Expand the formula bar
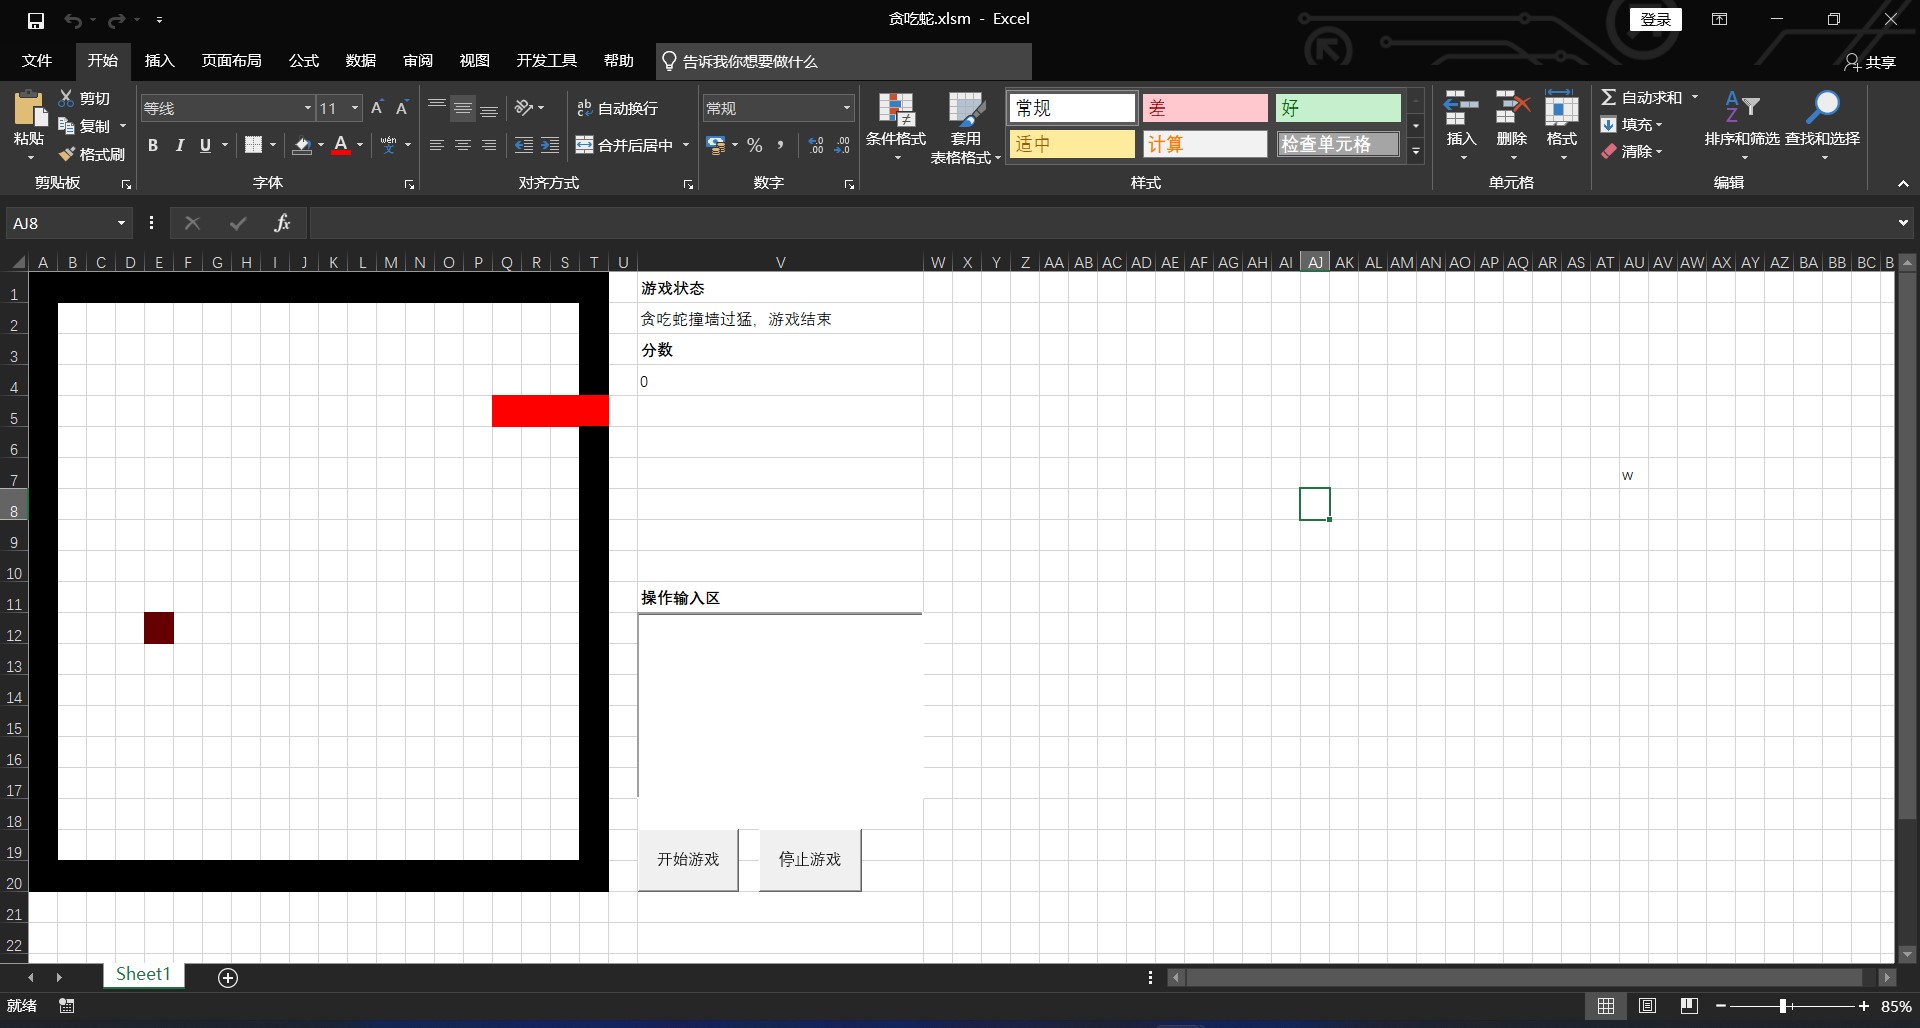The width and height of the screenshot is (1920, 1028). point(1903,223)
